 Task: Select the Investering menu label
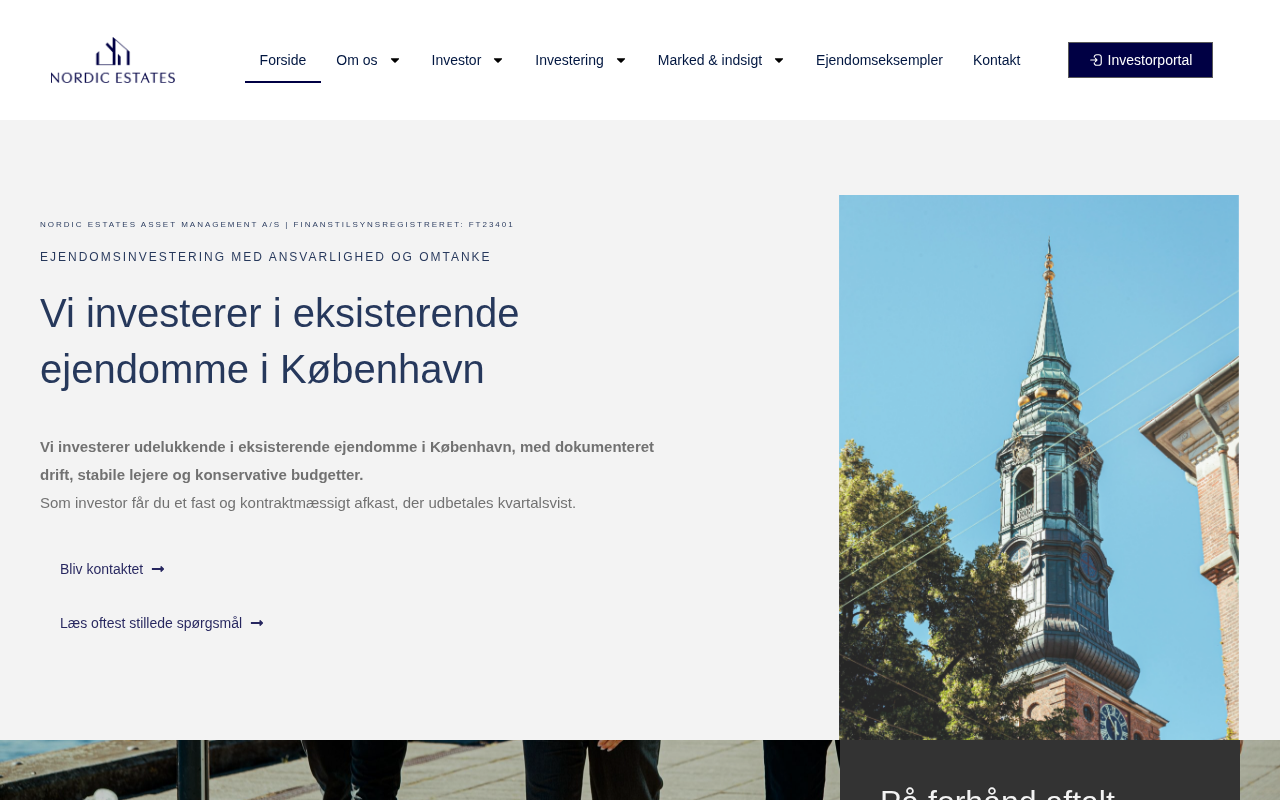coord(569,60)
